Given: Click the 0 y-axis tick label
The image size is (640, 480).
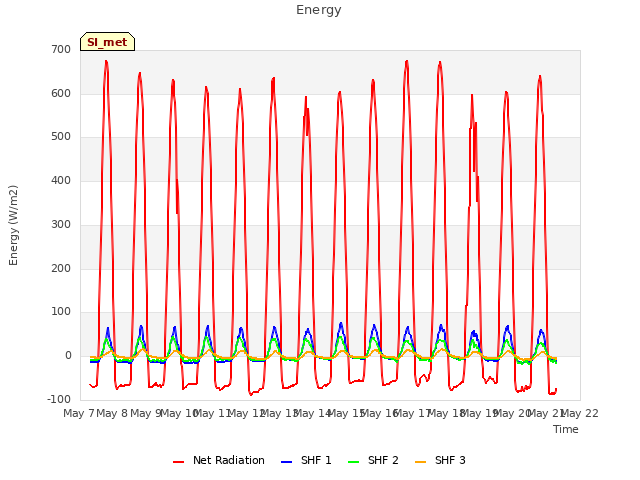Looking at the screenshot, I should coord(68,356).
